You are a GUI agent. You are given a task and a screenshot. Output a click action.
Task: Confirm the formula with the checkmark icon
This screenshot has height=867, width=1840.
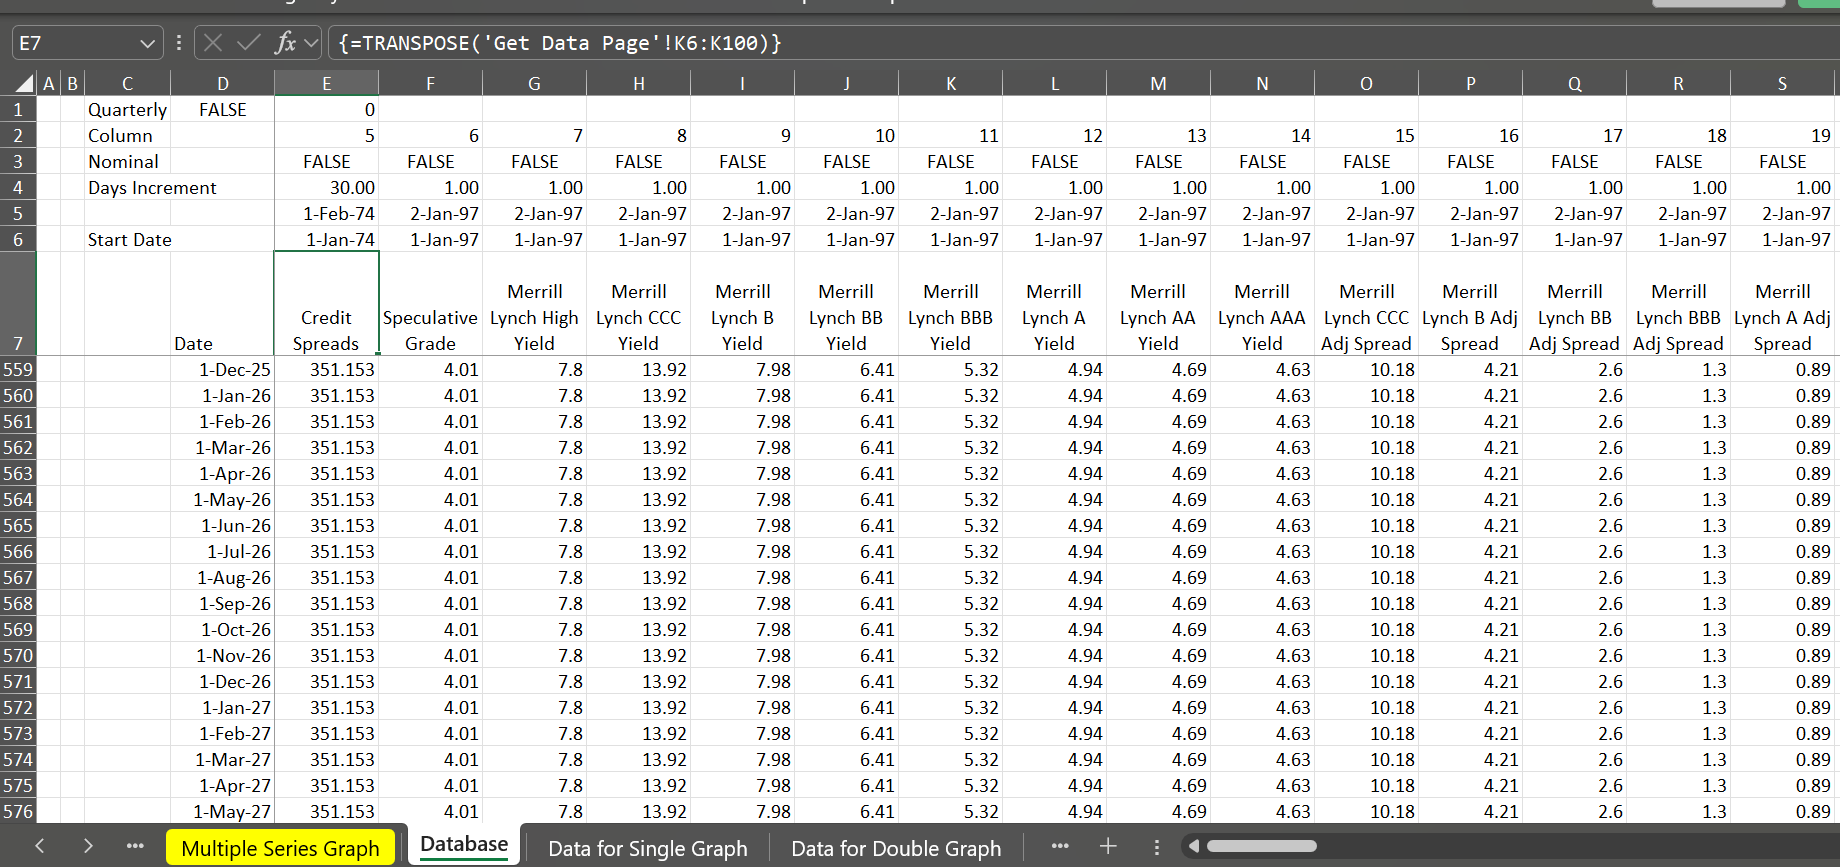[249, 43]
